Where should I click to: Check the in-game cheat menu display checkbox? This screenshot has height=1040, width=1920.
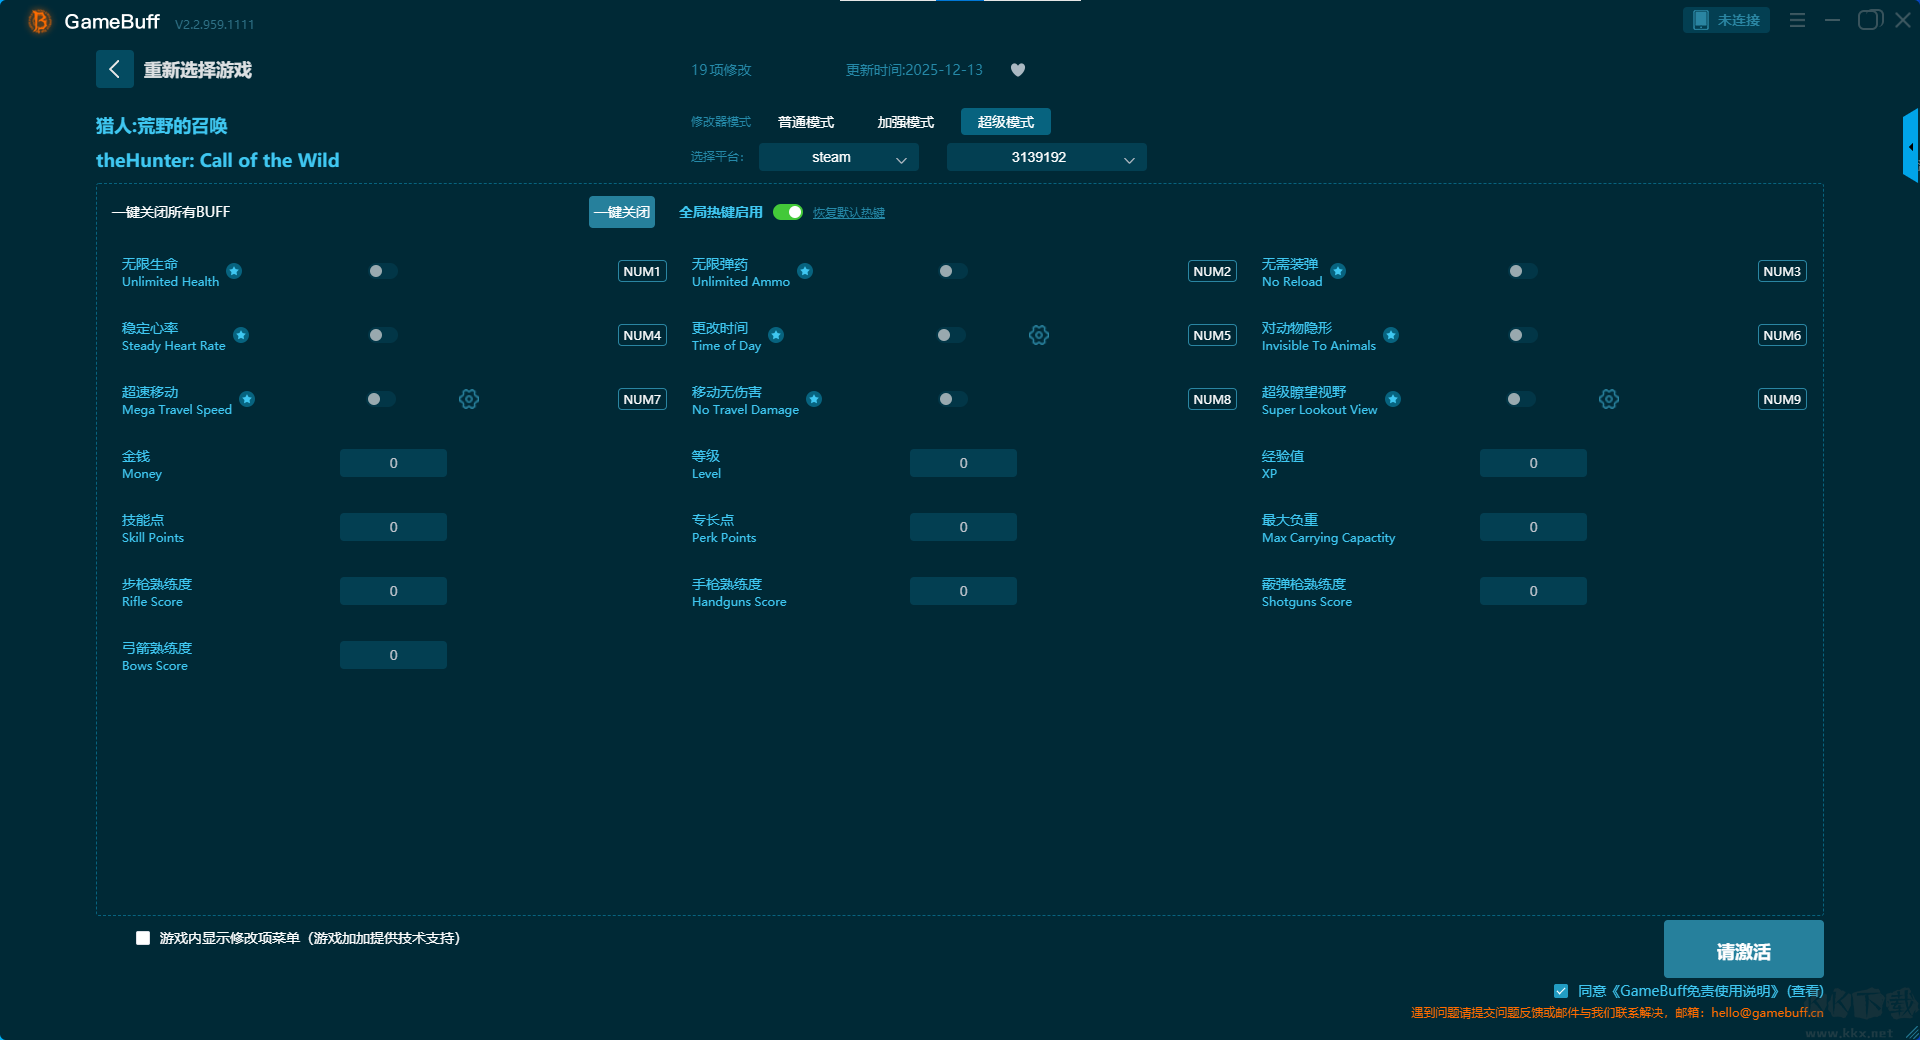143,938
